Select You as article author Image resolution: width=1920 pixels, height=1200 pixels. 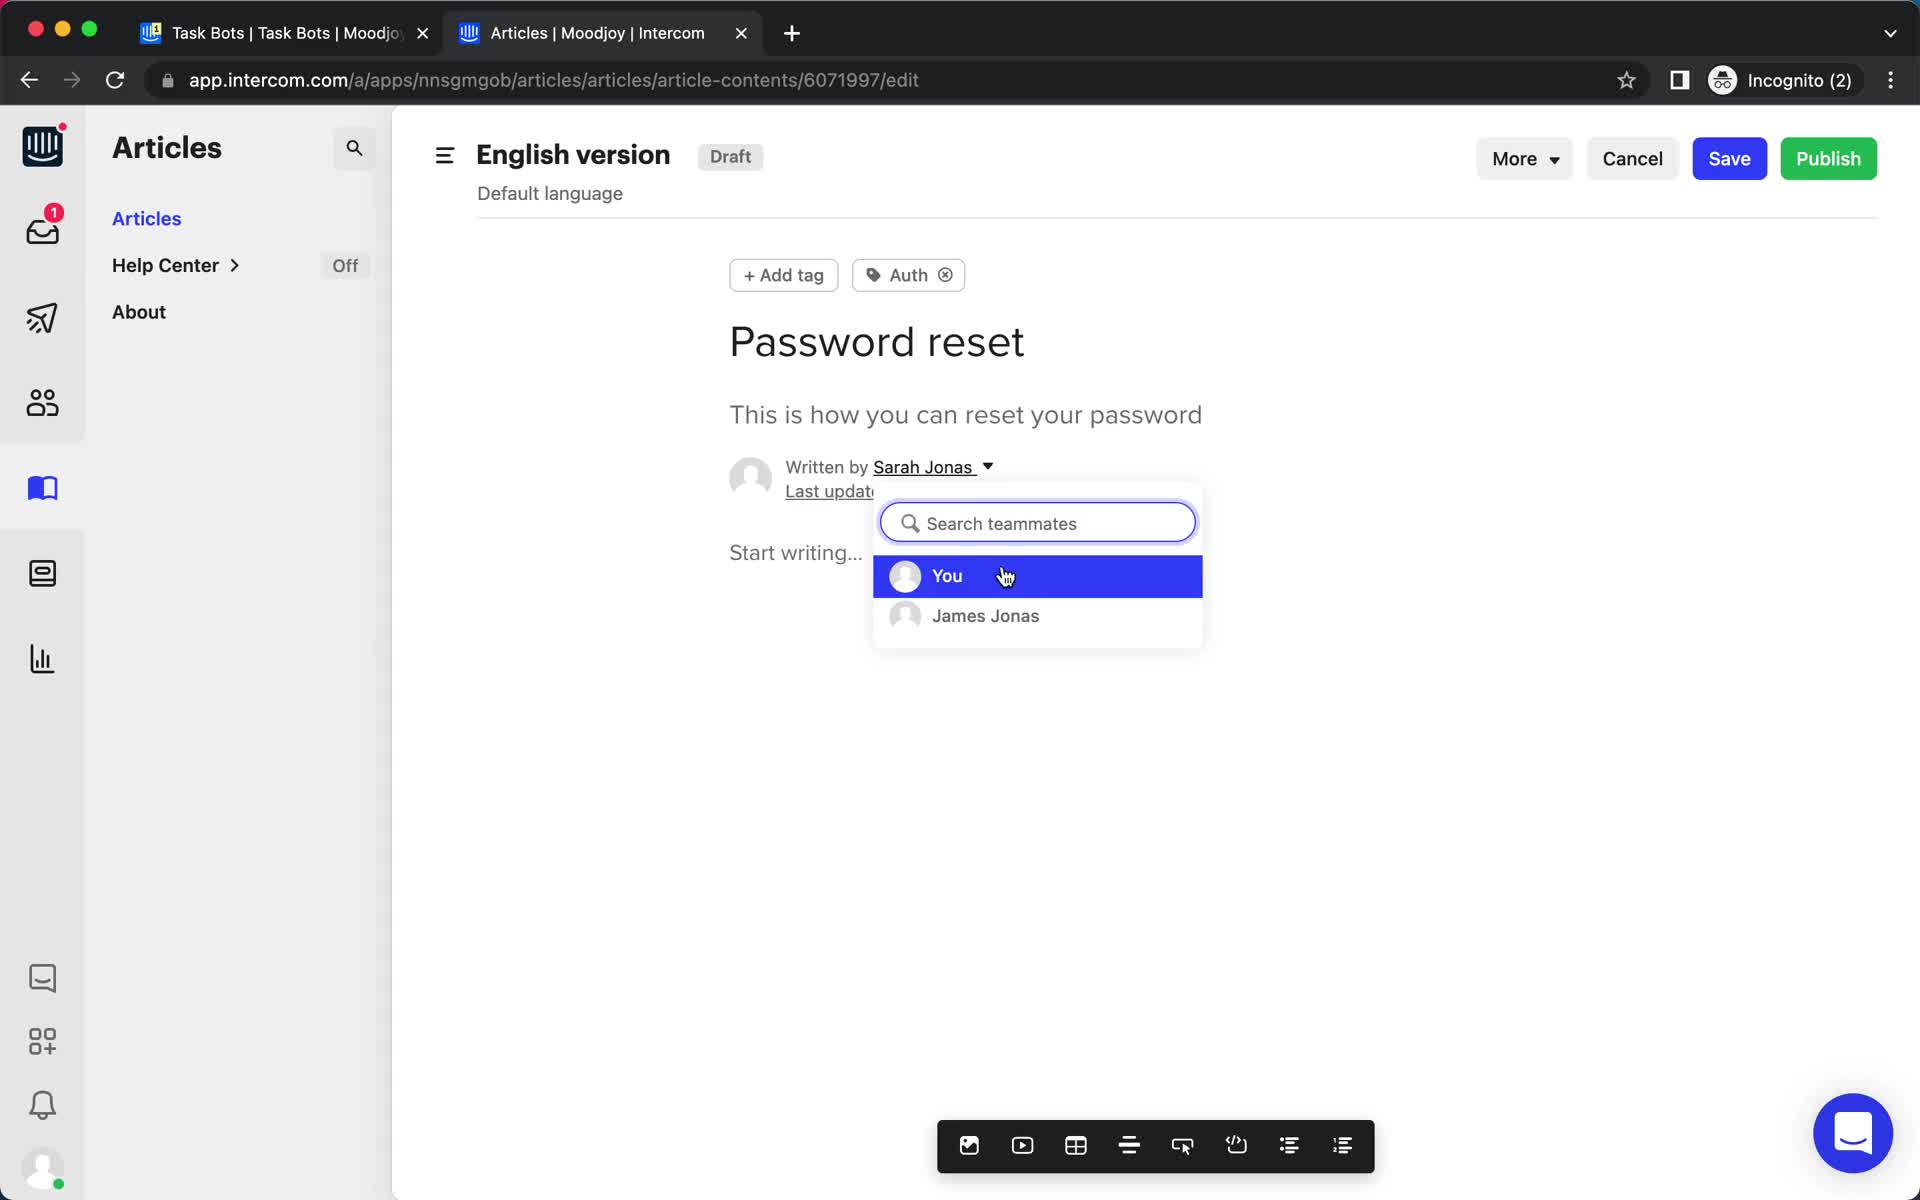tap(1037, 575)
